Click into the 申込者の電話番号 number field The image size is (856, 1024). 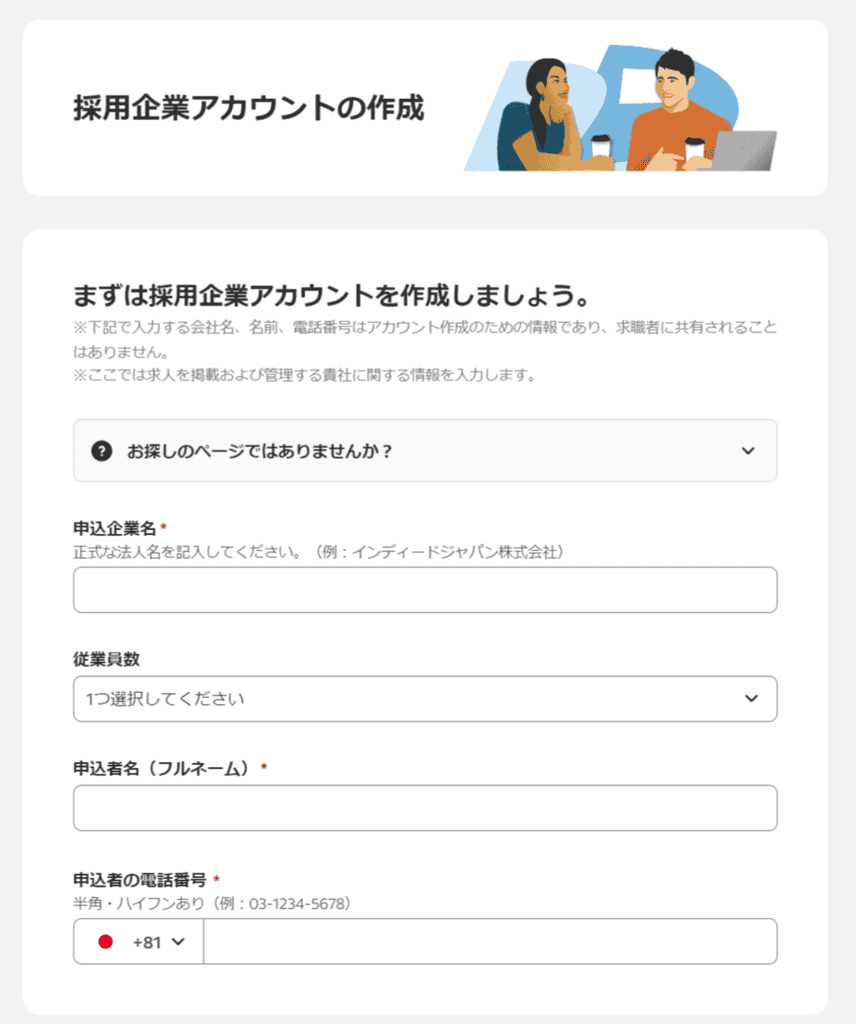coord(490,942)
